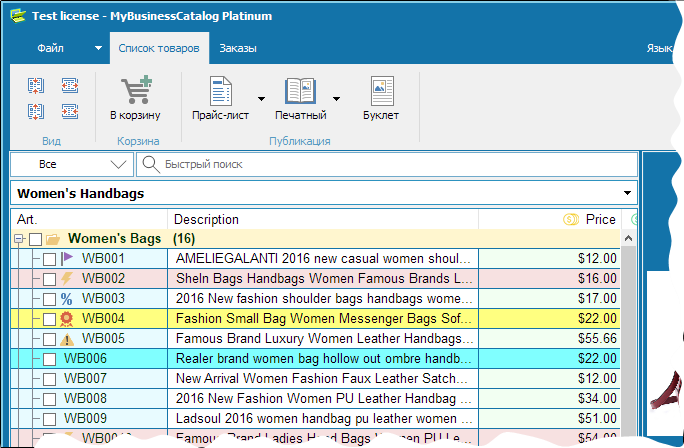Select the SheIn Bags Handbags description cell

[323, 278]
